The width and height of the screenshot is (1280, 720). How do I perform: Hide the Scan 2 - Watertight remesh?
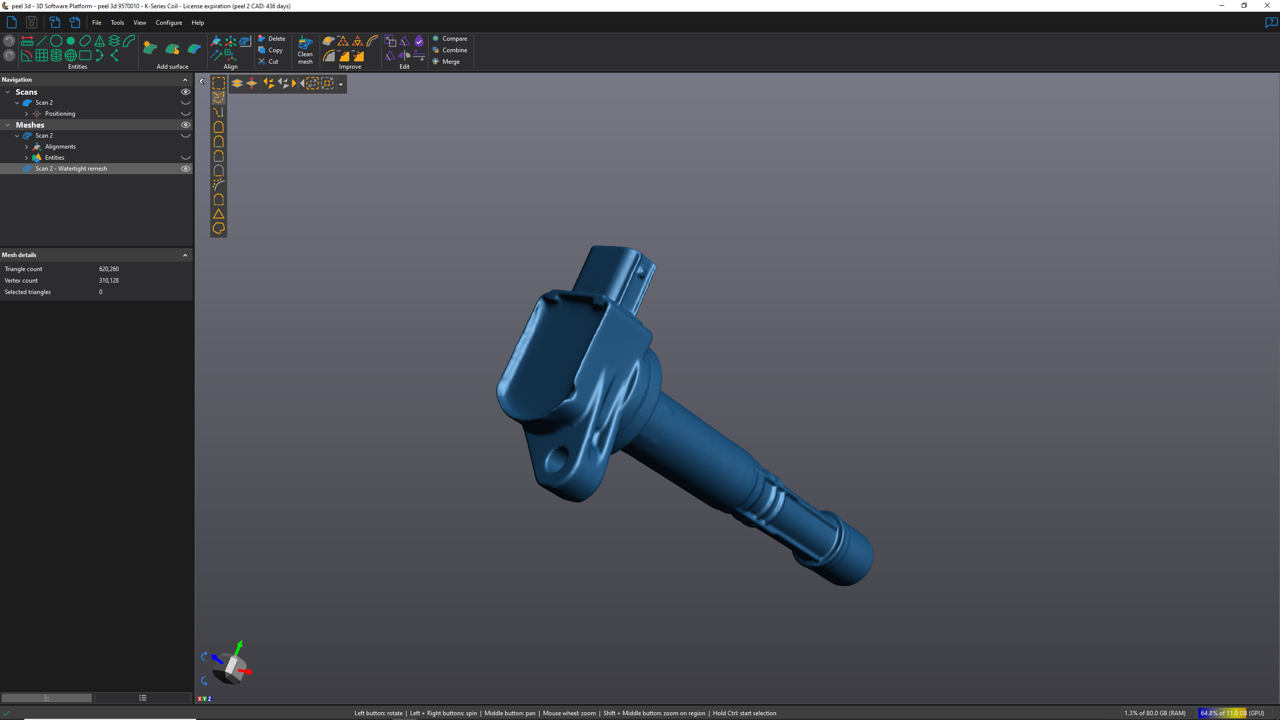coord(185,169)
